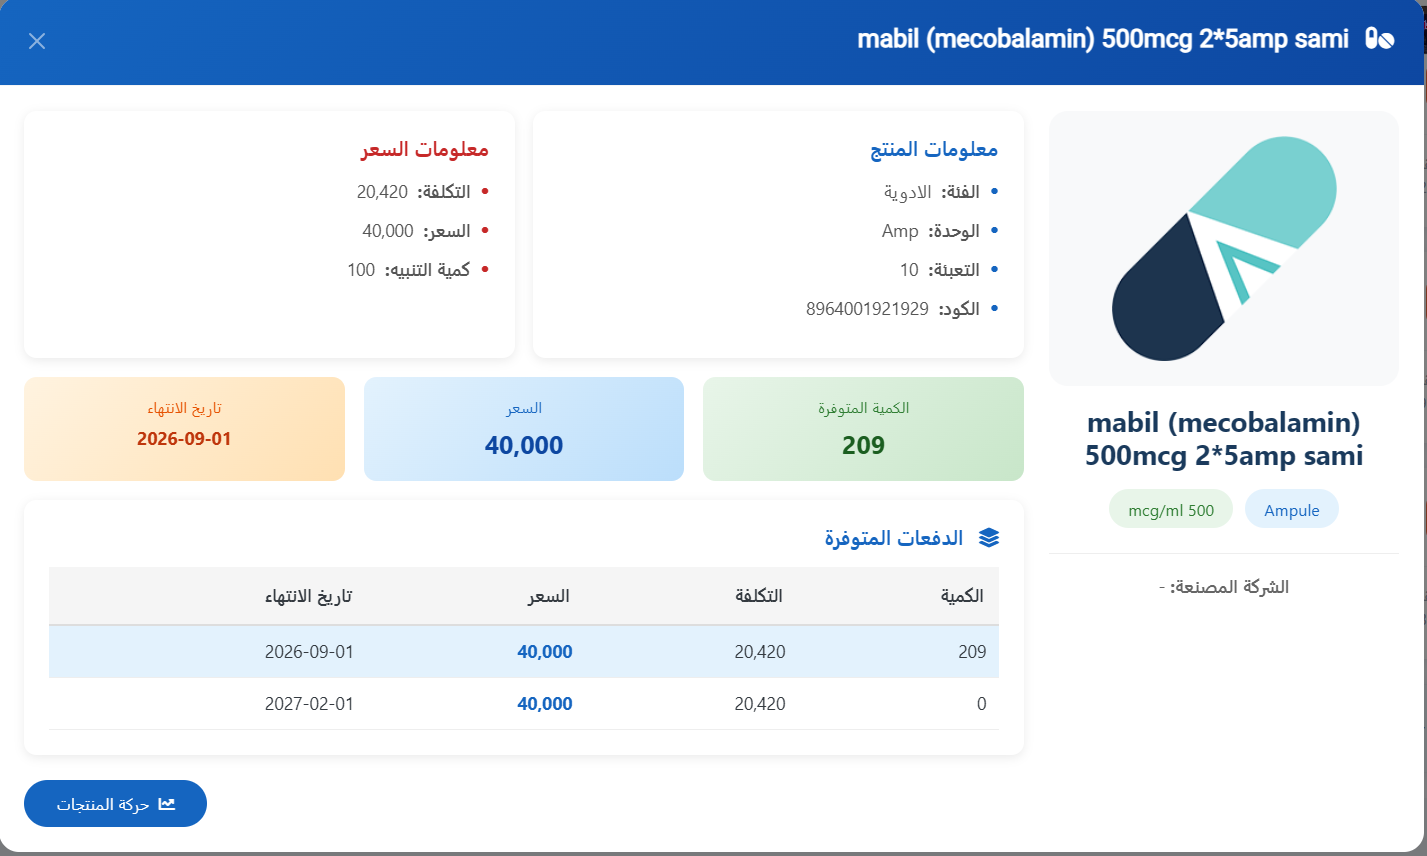Click the تاريخ الانتهاء column header
The image size is (1427, 856).
tap(308, 596)
